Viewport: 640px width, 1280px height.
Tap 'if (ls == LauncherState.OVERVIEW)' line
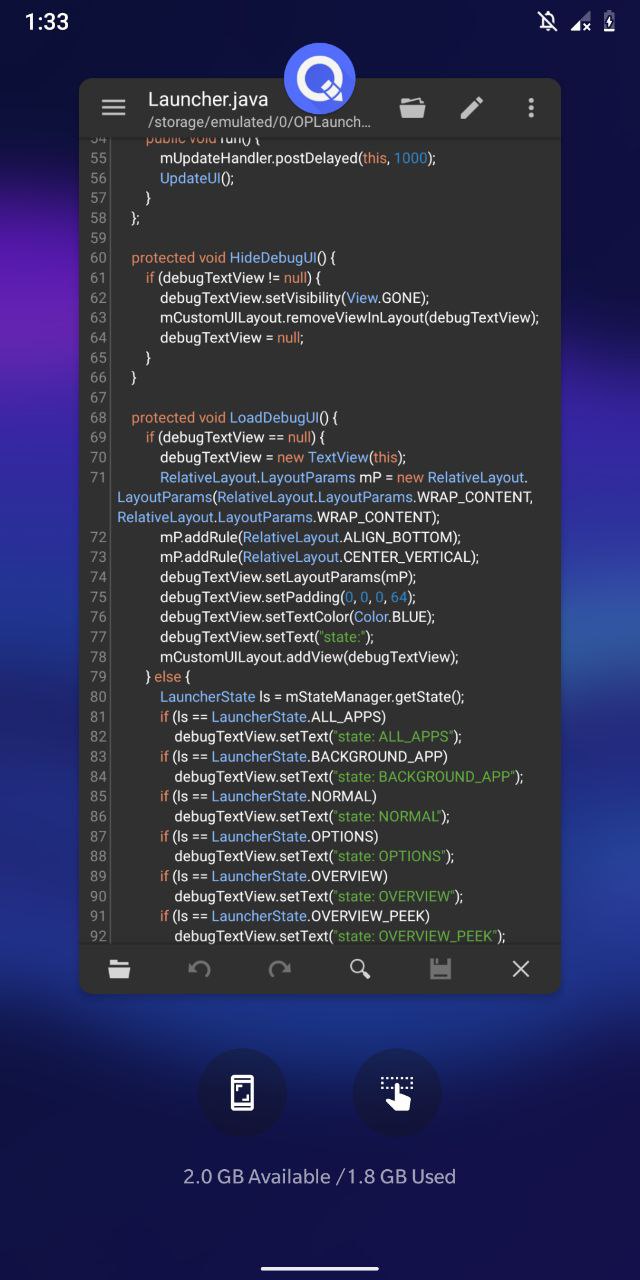click(274, 877)
